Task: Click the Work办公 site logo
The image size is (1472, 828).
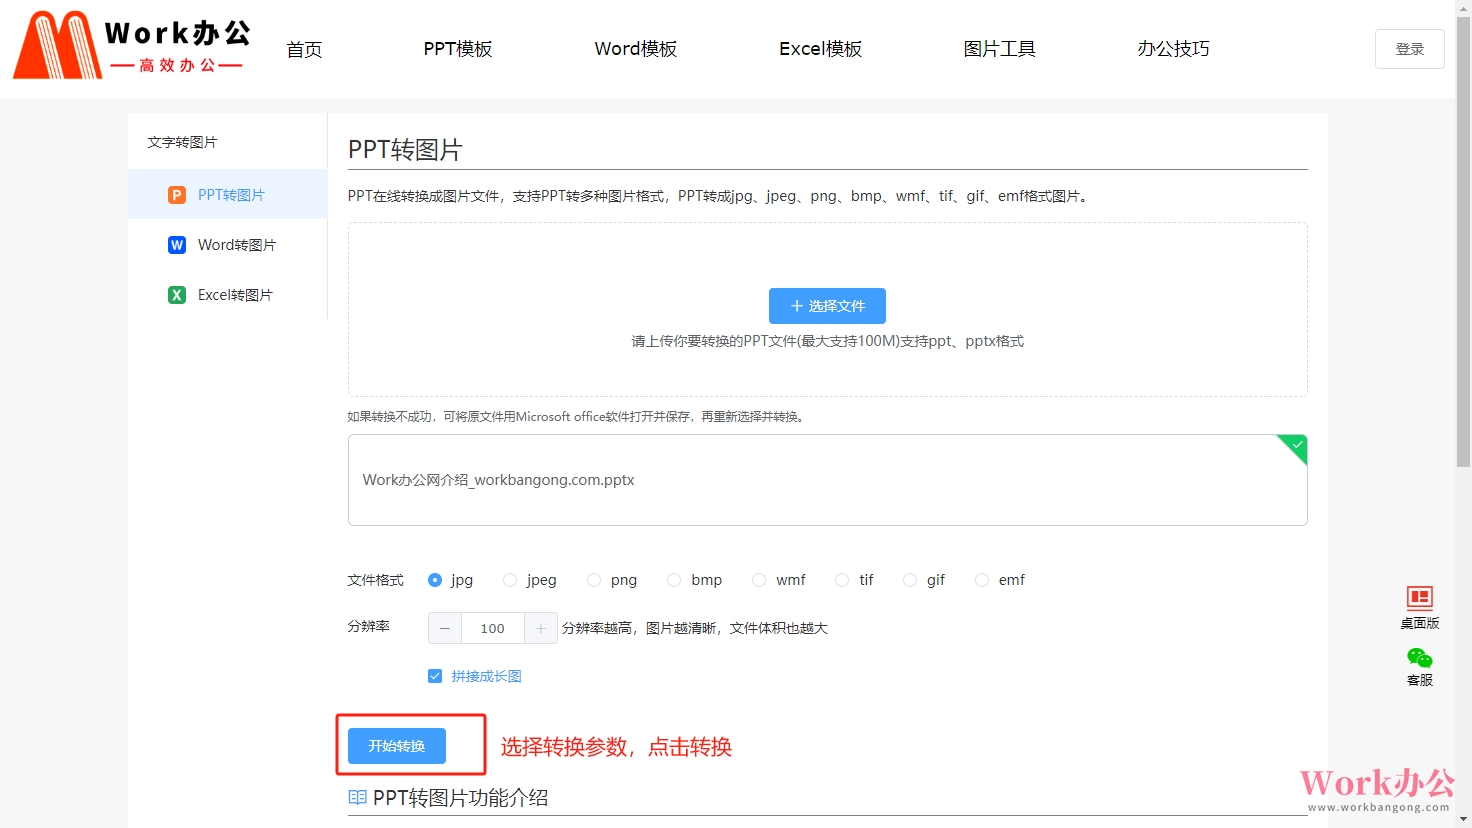Action: [x=132, y=45]
